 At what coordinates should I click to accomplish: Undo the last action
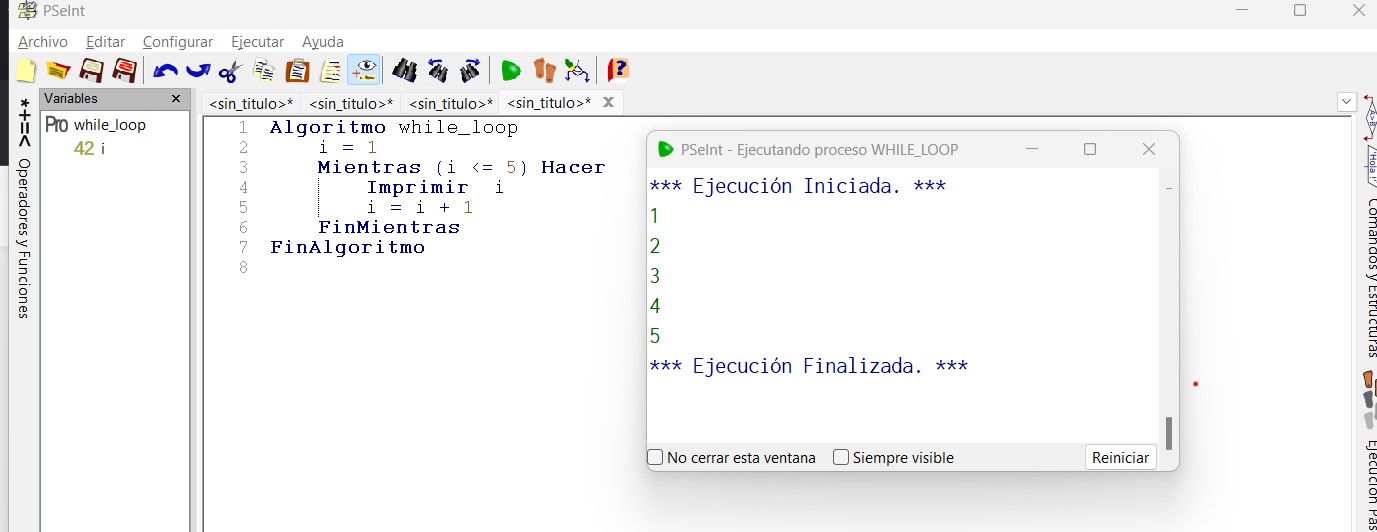point(165,71)
